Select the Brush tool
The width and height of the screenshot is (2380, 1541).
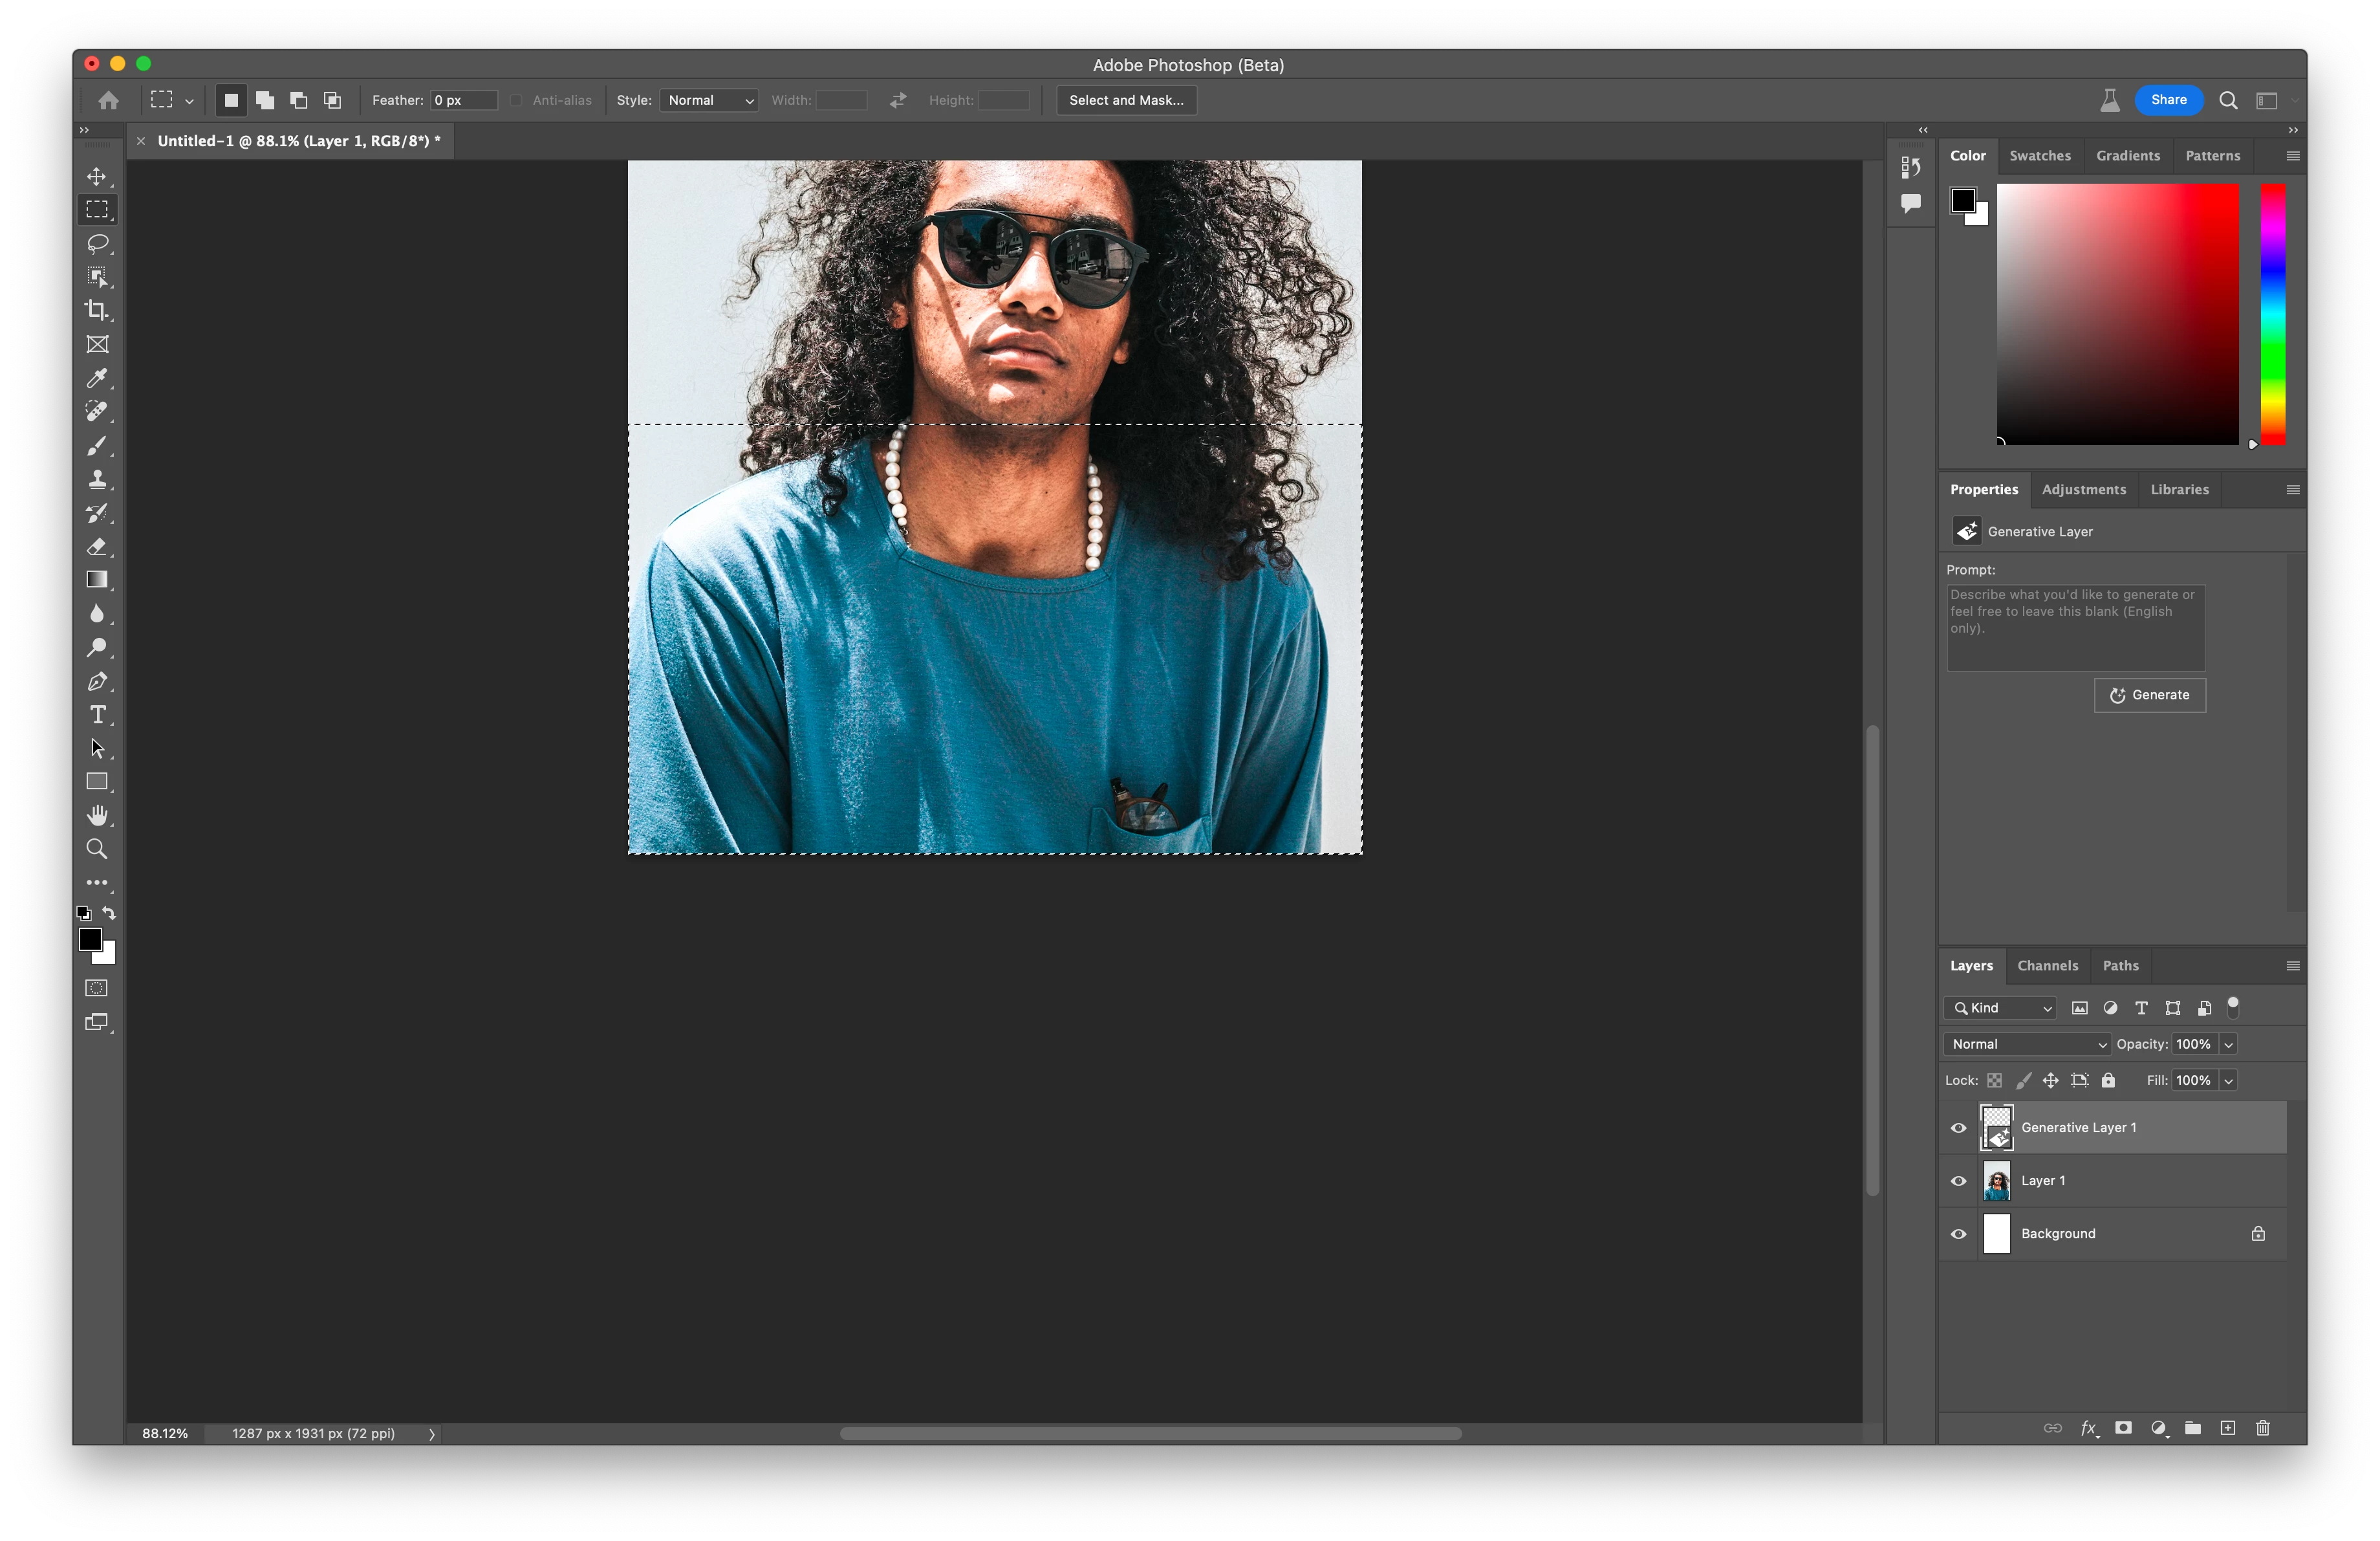pos(97,446)
